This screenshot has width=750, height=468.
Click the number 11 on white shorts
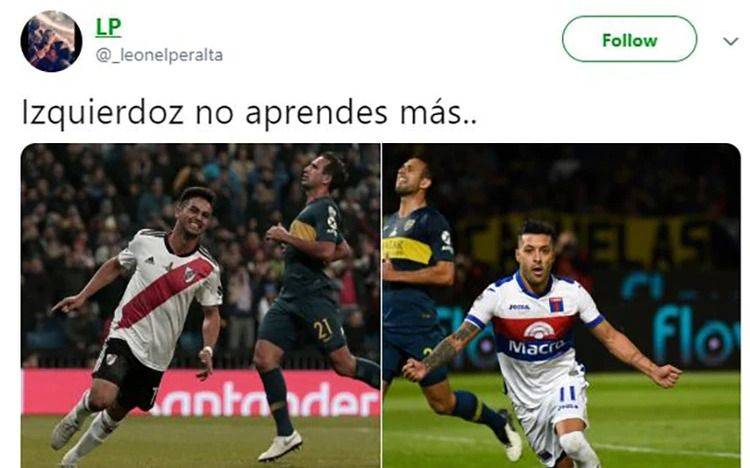point(568,393)
